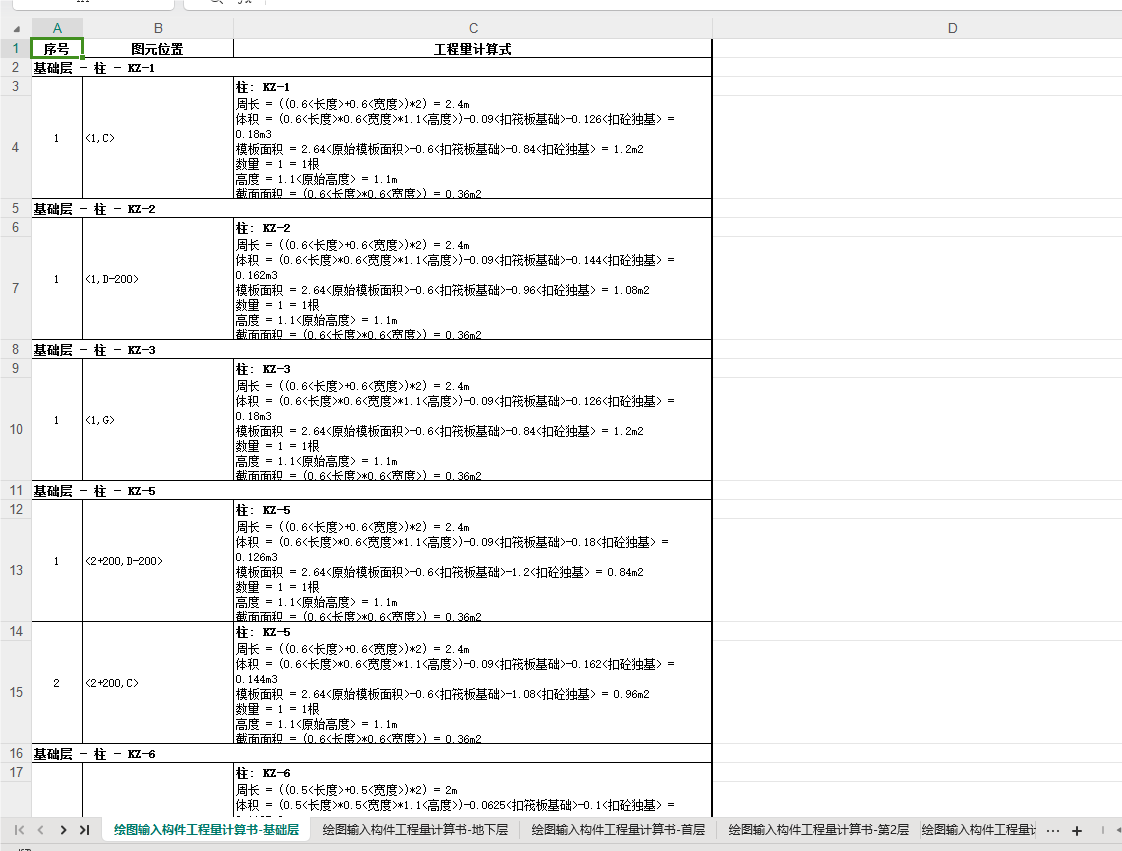Select row 7 header
Image resolution: width=1122 pixels, height=851 pixels.
(x=15, y=288)
